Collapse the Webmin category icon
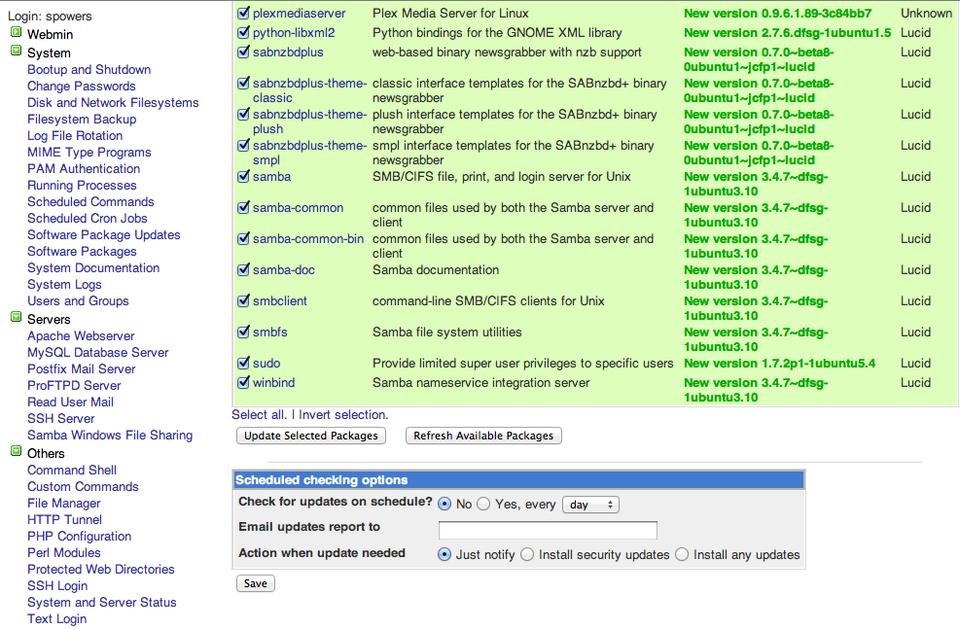The image size is (960, 629). click(16, 33)
